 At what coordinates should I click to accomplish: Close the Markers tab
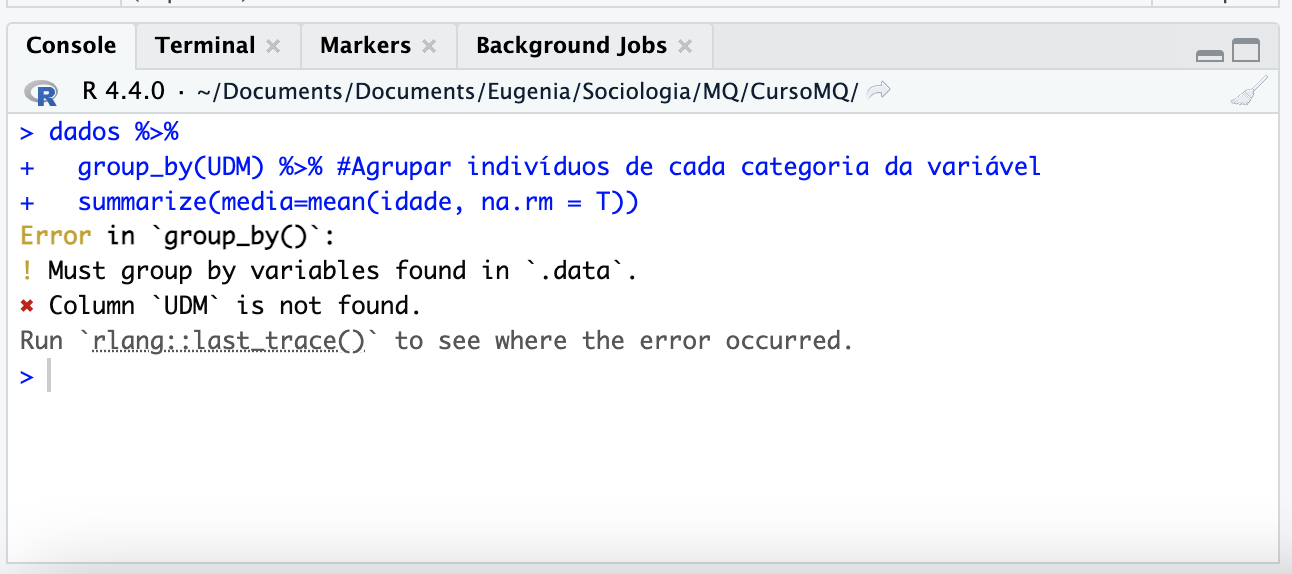[x=429, y=46]
